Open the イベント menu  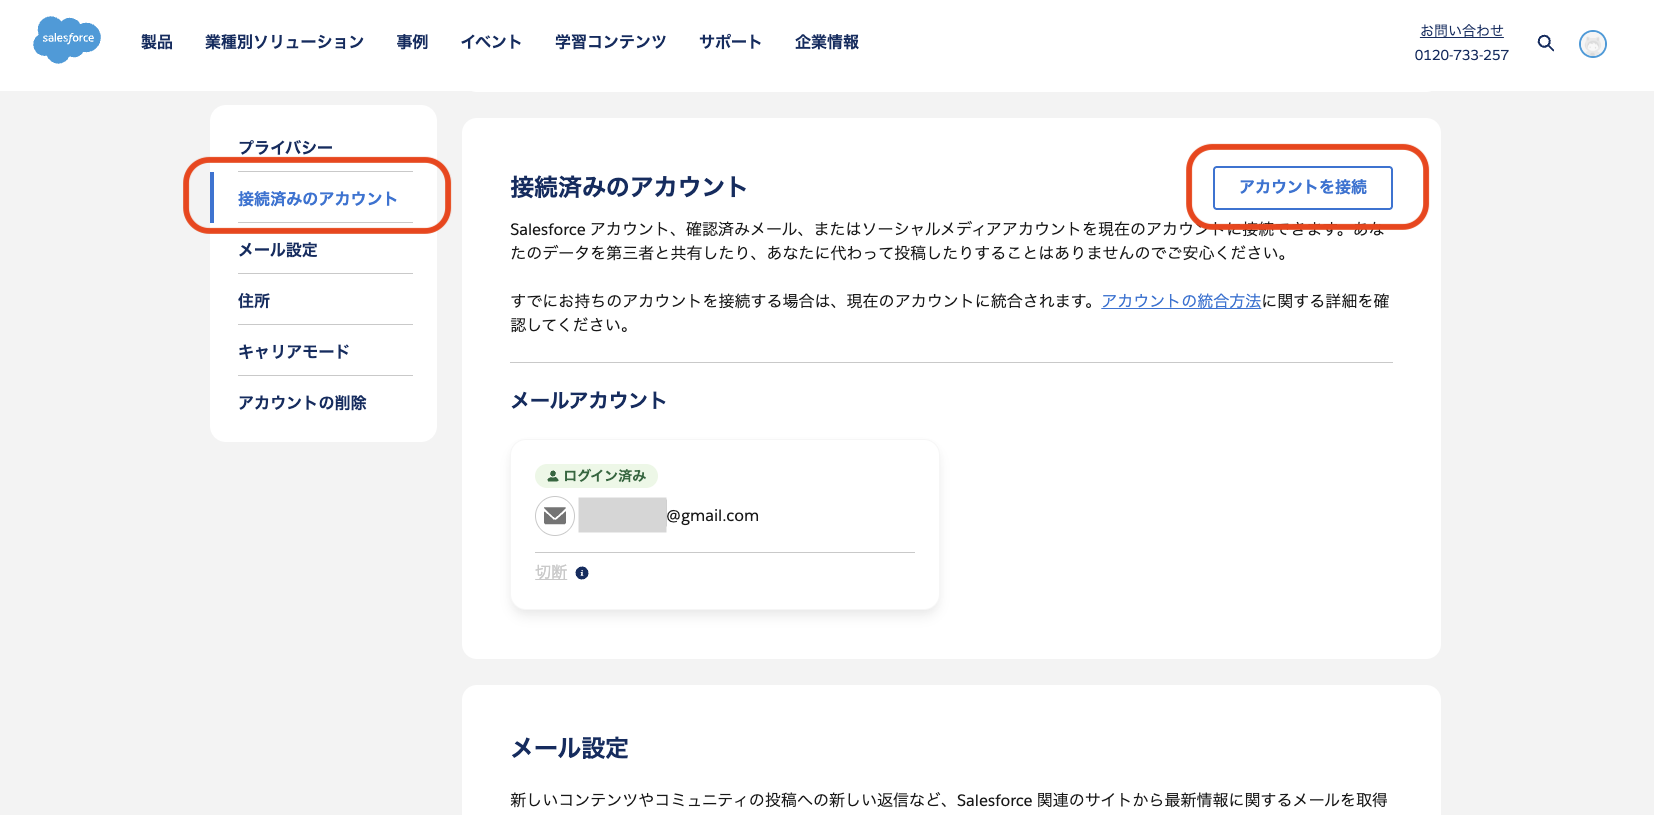pos(491,42)
